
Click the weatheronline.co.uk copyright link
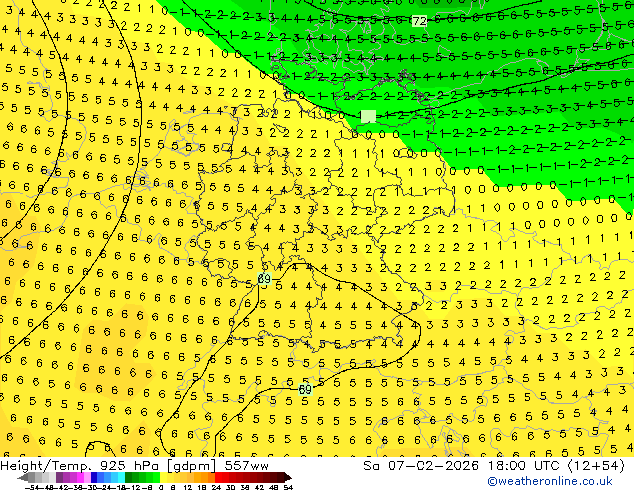click(549, 481)
